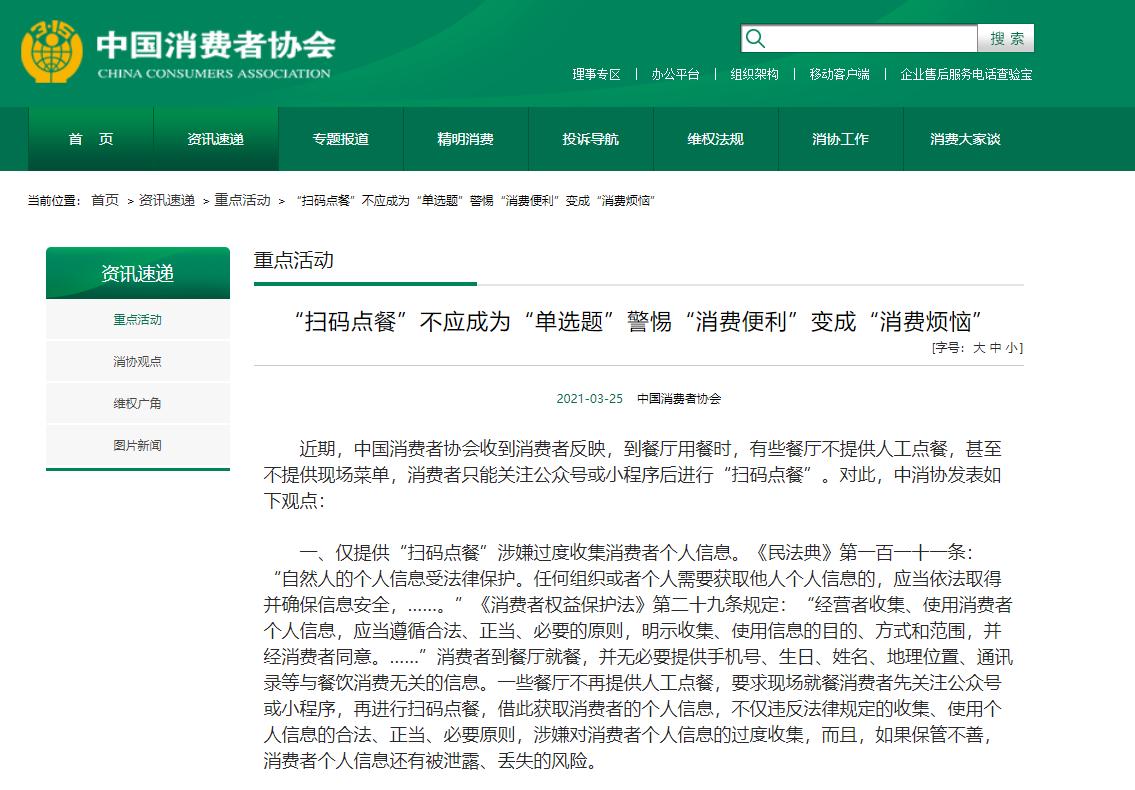Viewport: 1135px width, 790px height.
Task: Click the publish date 2021-03-25
Action: pos(589,399)
